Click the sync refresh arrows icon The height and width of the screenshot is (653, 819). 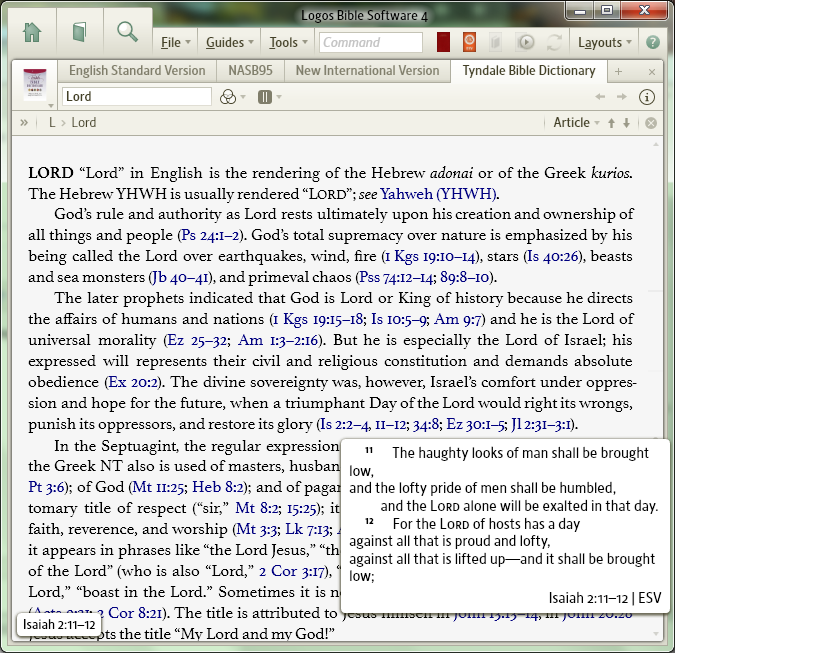coord(554,42)
